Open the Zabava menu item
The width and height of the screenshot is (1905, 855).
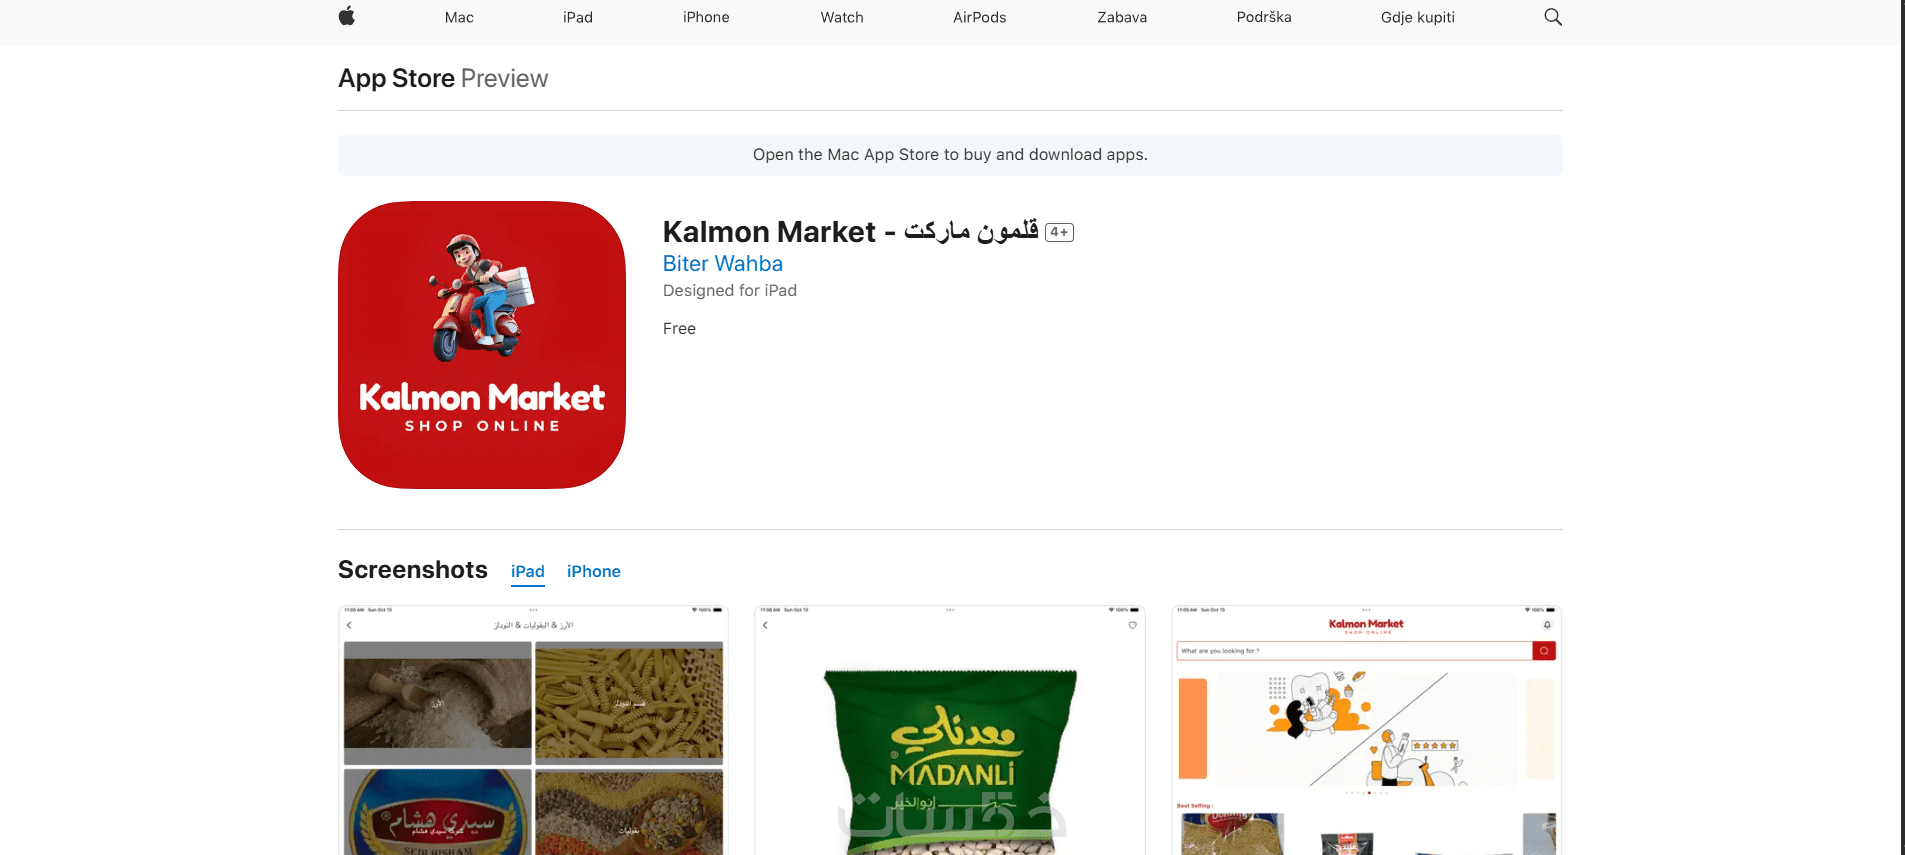[x=1122, y=17]
